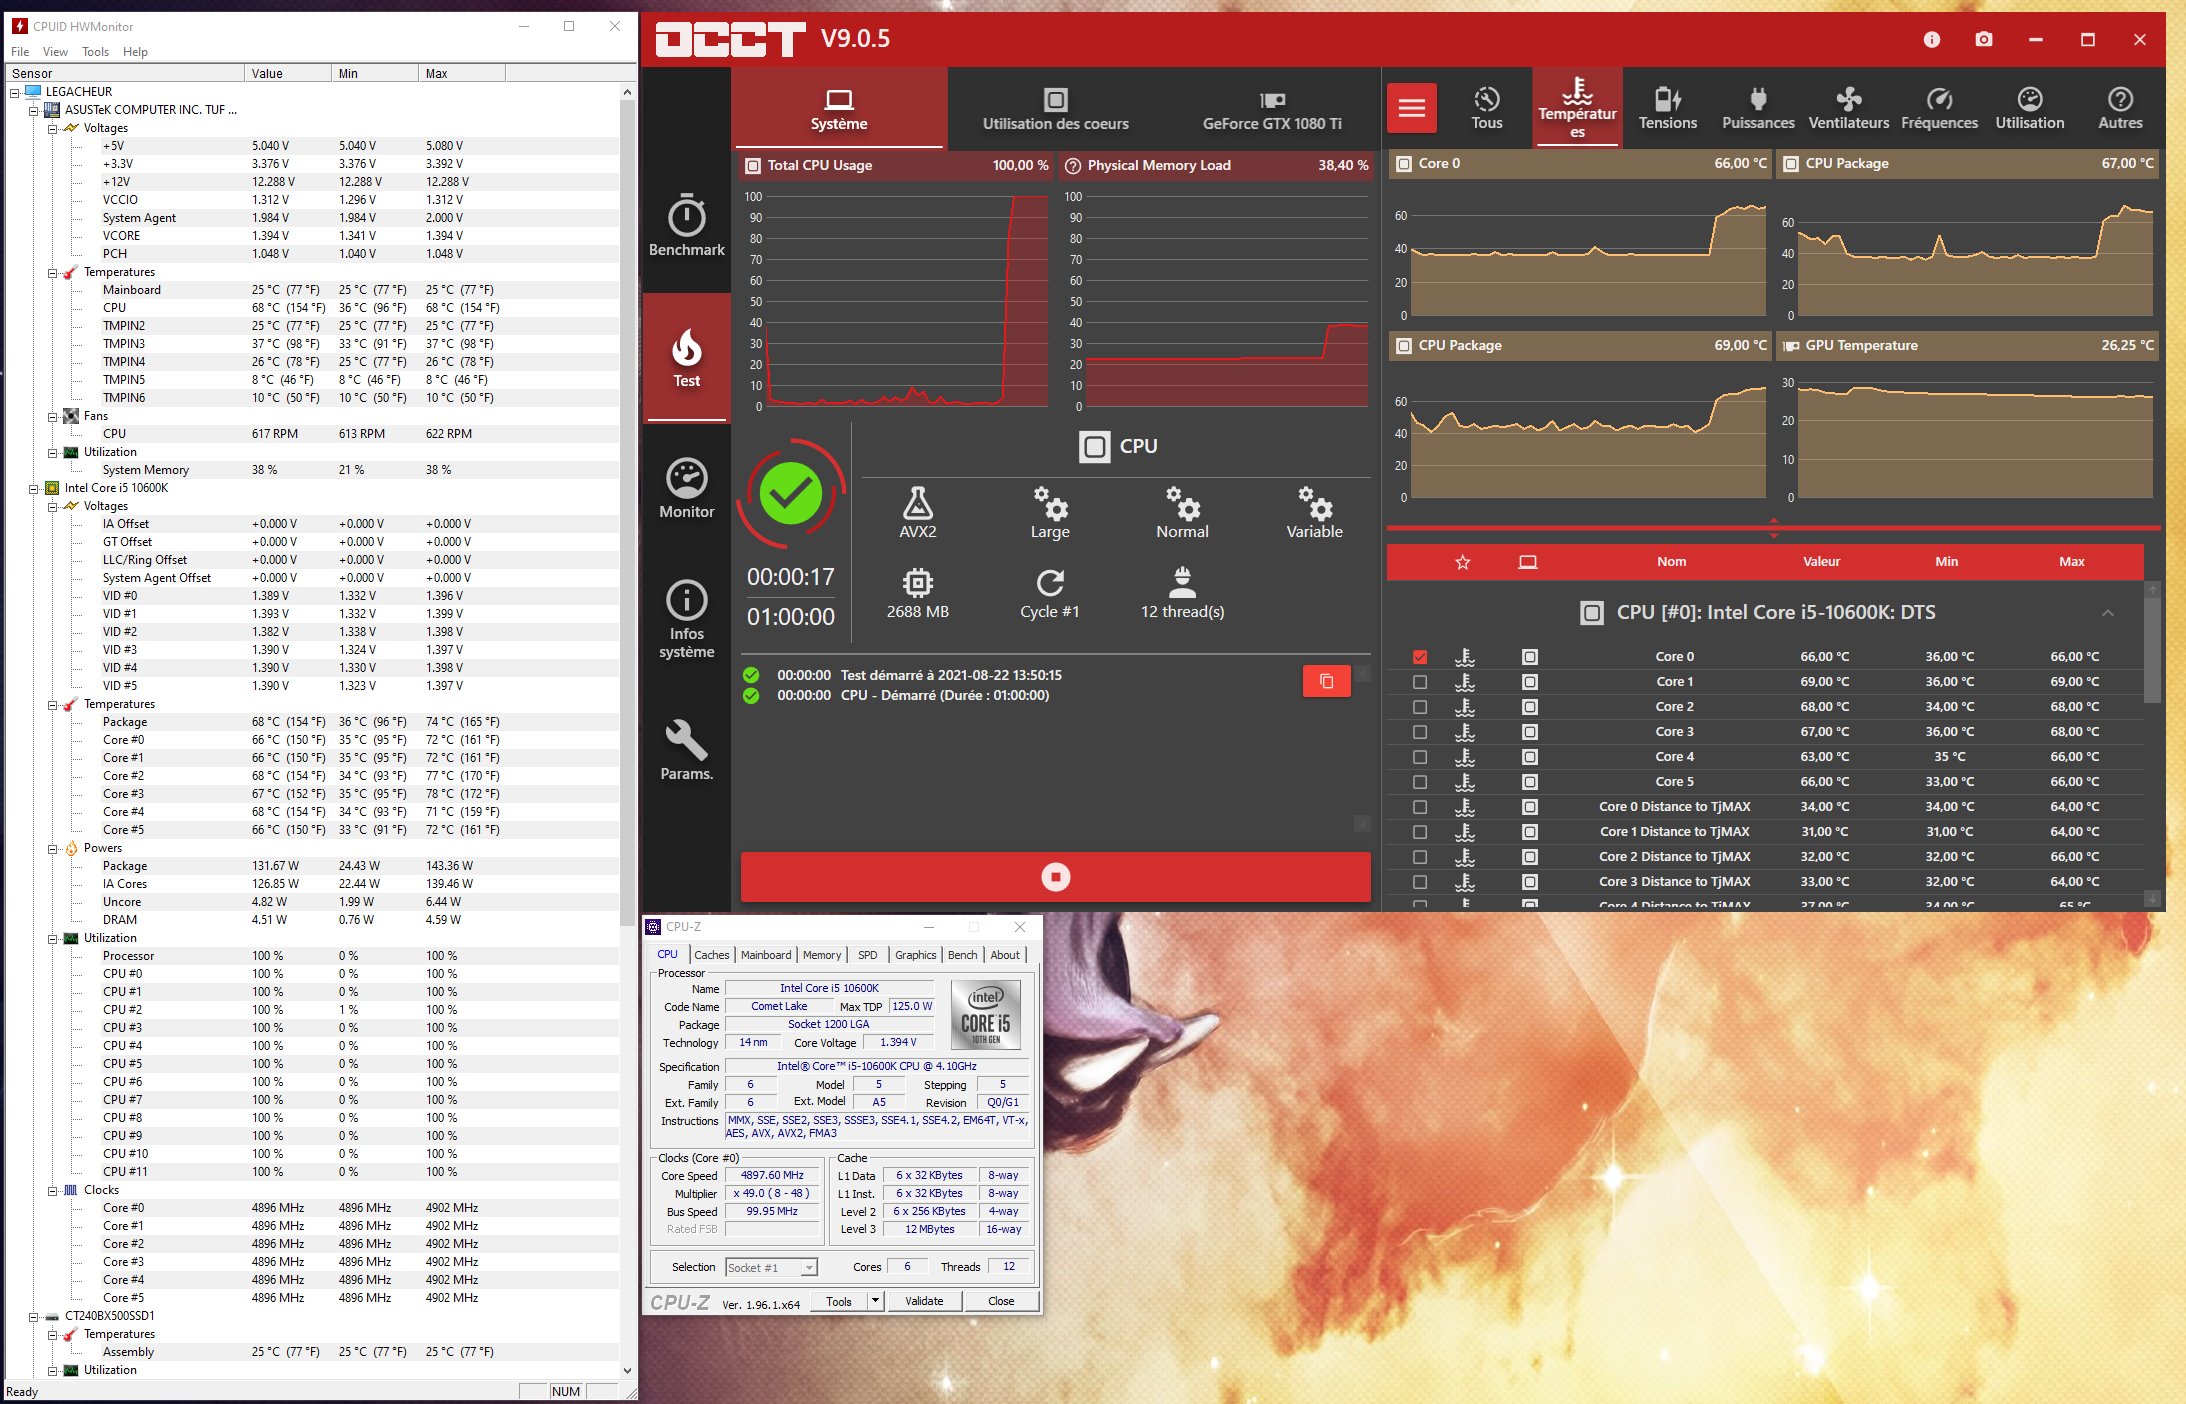Switch to GeForce GTX 1080 Ti tab
The height and width of the screenshot is (1404, 2186).
pos(1272,109)
